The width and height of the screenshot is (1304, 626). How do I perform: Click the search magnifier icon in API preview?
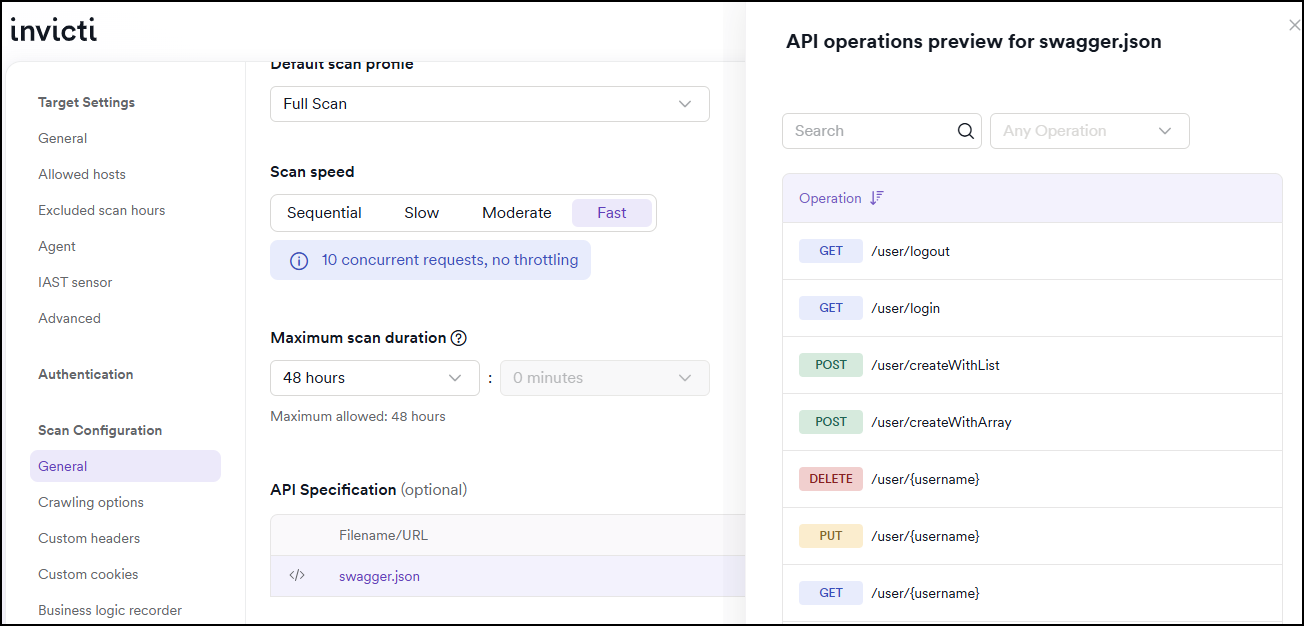(x=964, y=131)
